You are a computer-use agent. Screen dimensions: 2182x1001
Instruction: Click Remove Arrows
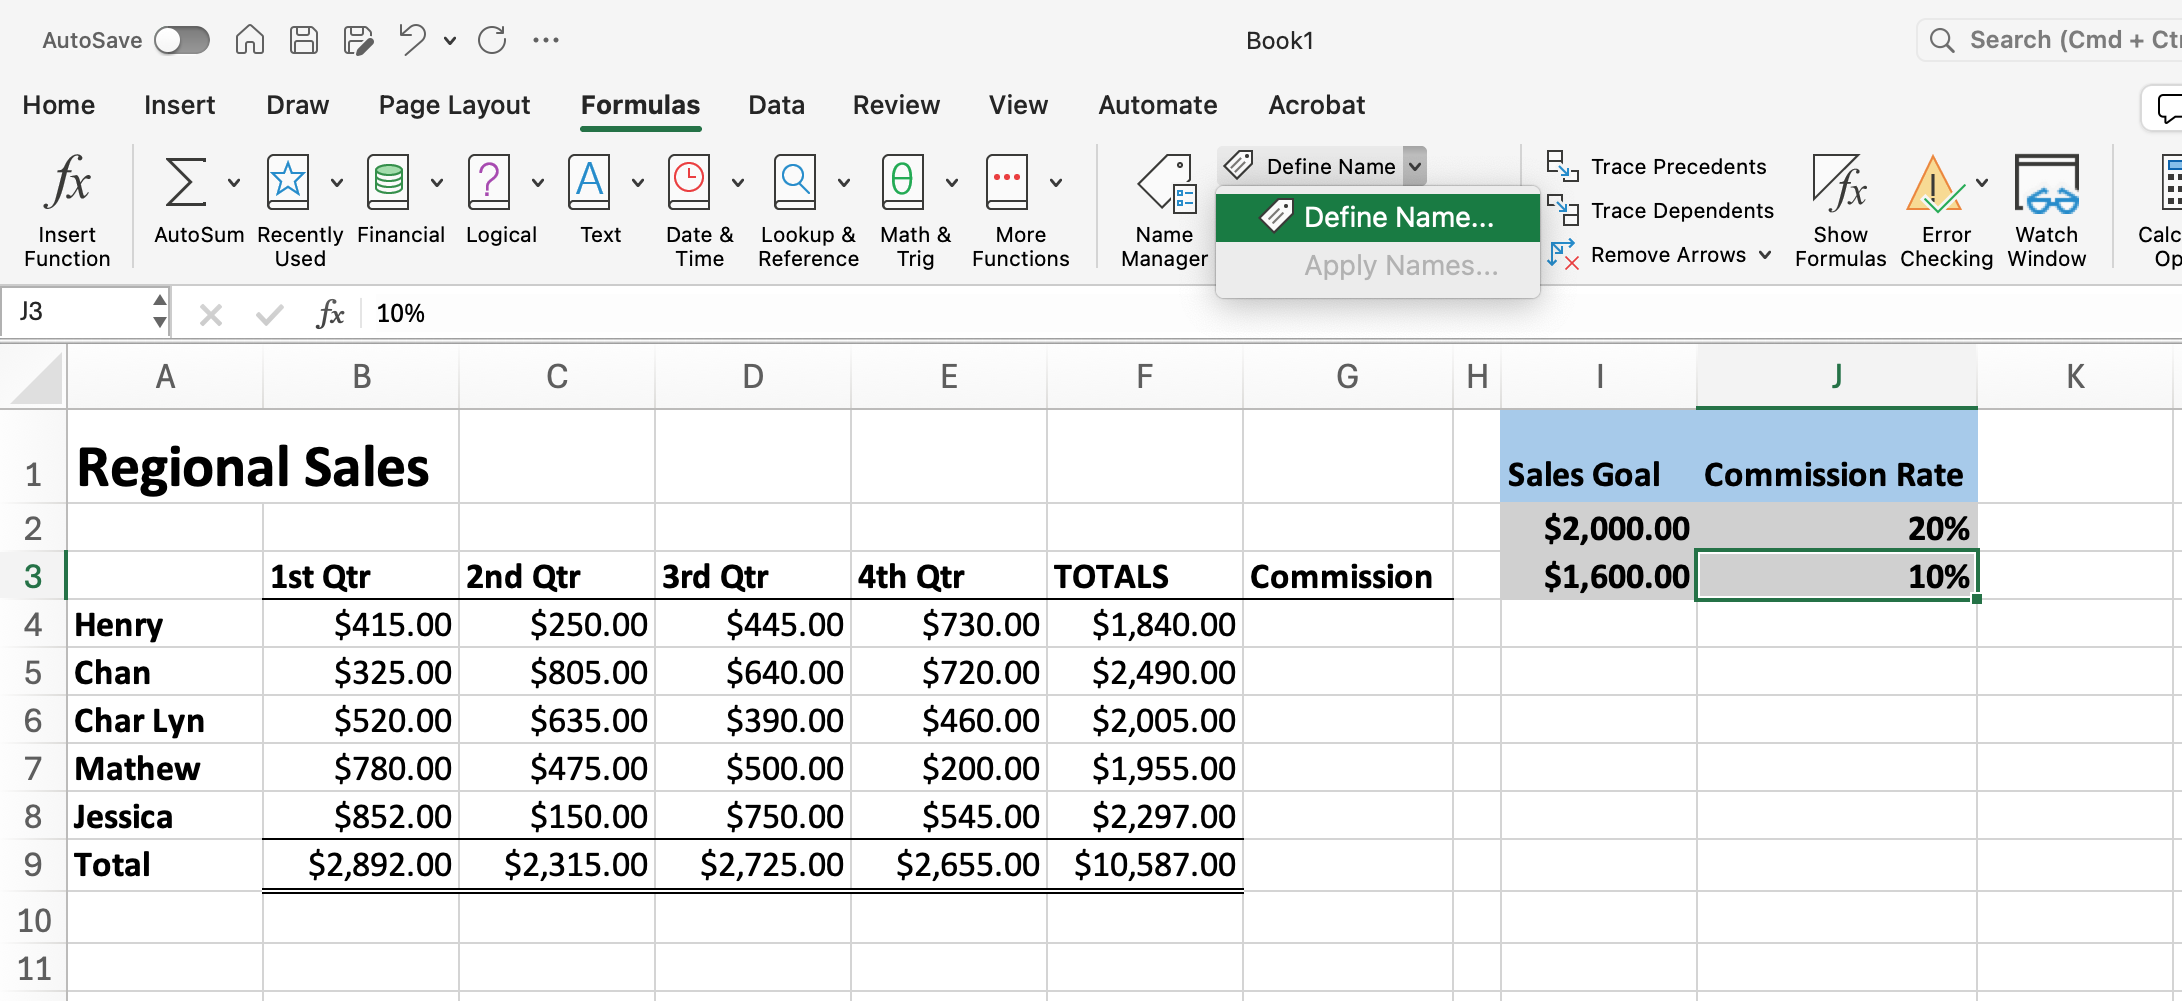pos(1647,254)
